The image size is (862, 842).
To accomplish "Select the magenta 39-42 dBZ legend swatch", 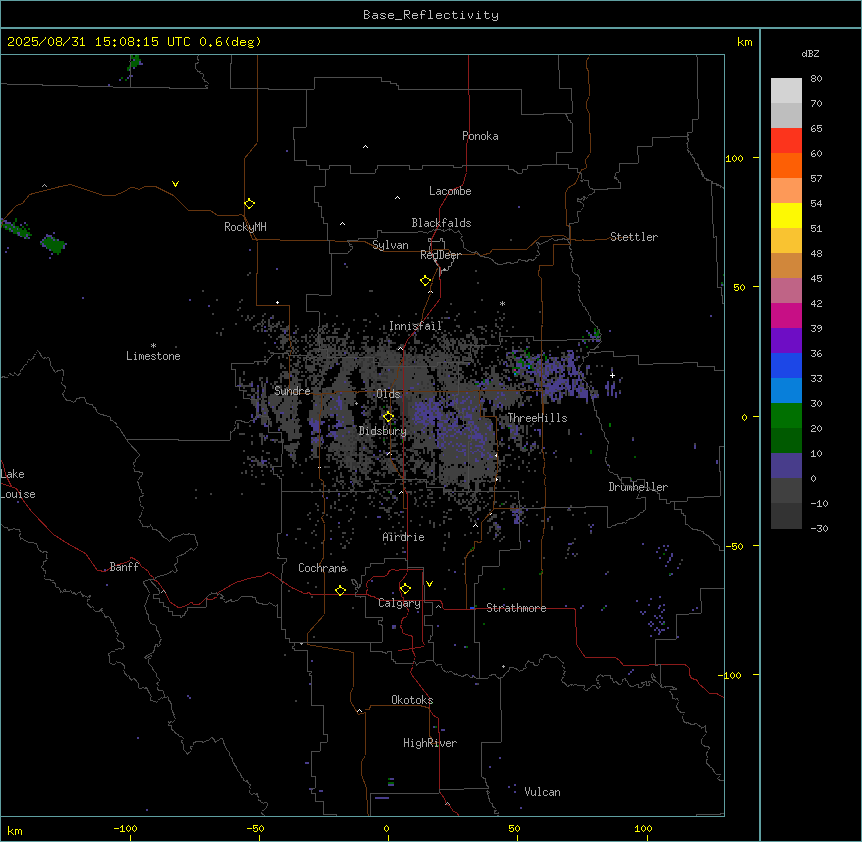I will pyautogui.click(x=786, y=315).
